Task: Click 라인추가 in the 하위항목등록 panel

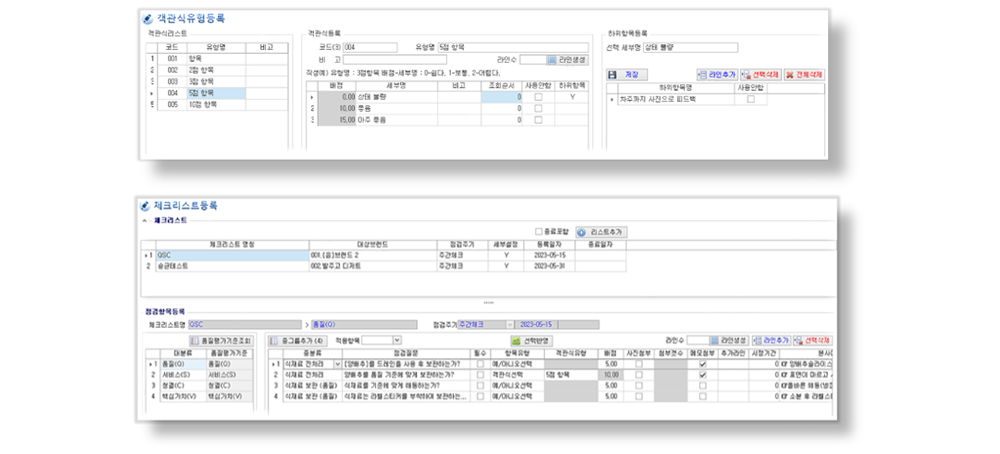Action: tap(717, 75)
